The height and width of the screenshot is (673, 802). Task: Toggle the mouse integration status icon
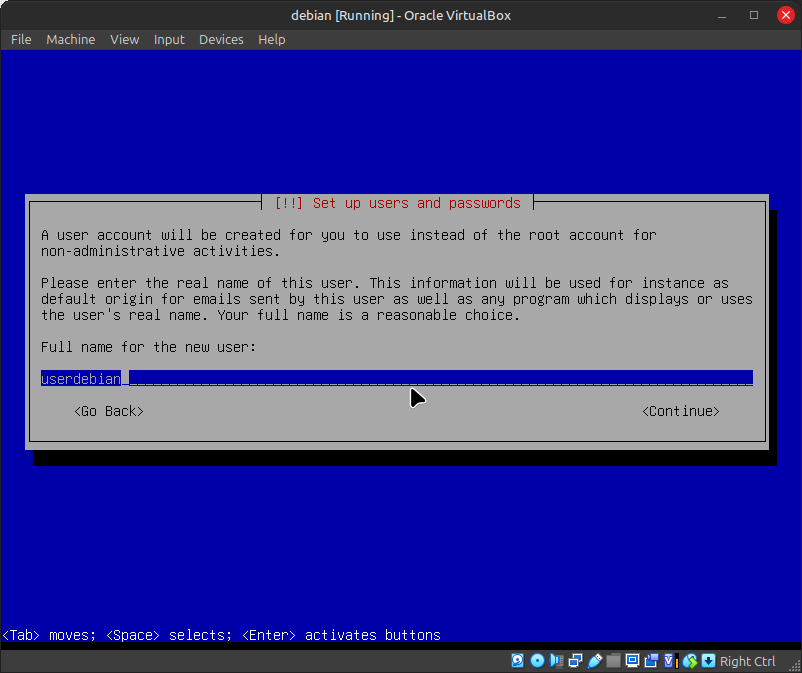click(689, 661)
